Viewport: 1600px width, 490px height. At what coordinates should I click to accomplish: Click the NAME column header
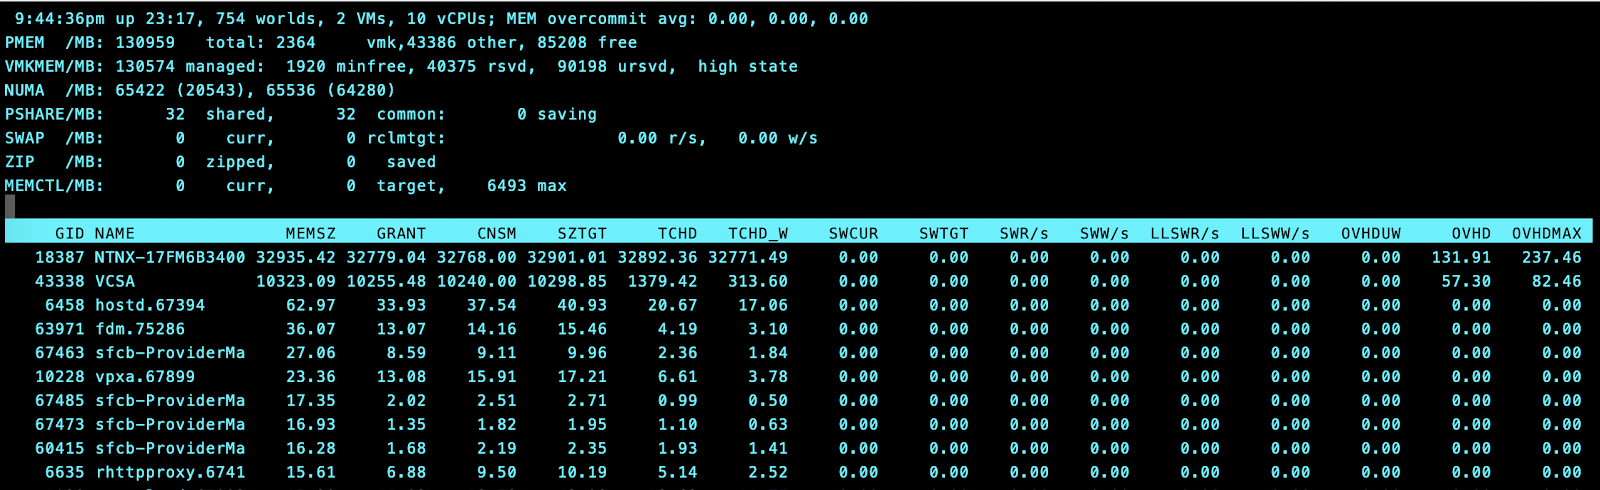pyautogui.click(x=115, y=233)
